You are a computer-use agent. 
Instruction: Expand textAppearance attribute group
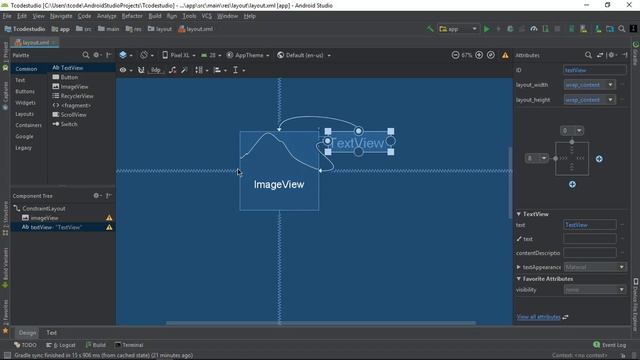[x=518, y=267]
